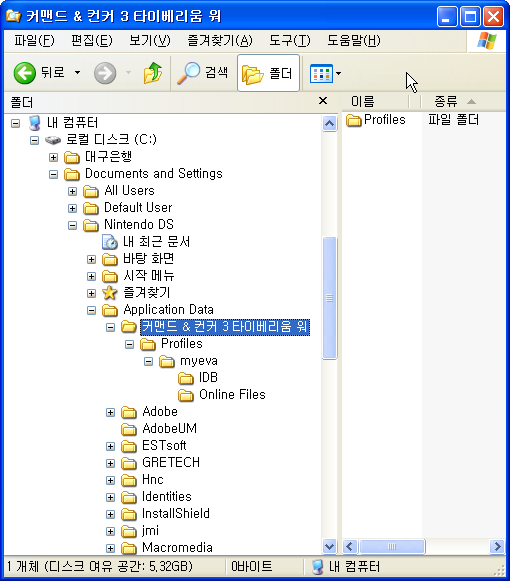
Task: Select the 즐겨찾기 star icon
Action: 110,293
